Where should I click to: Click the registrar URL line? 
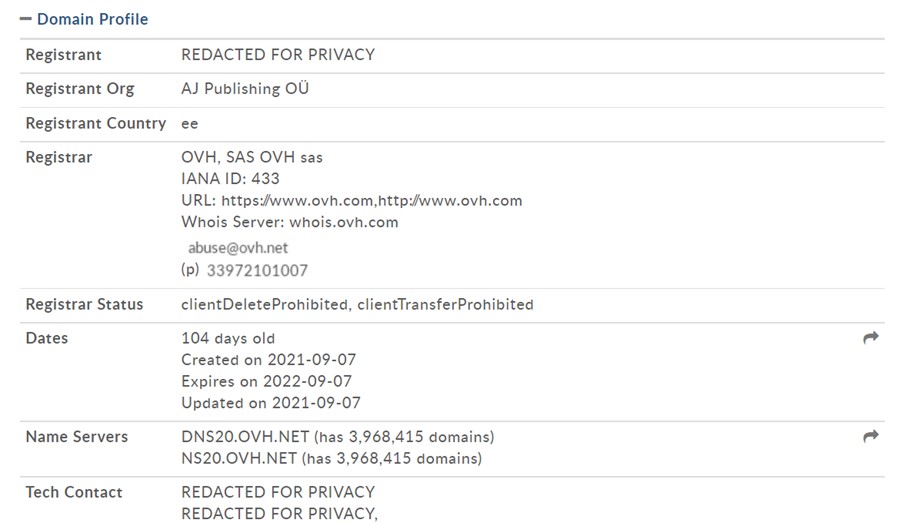pos(351,201)
